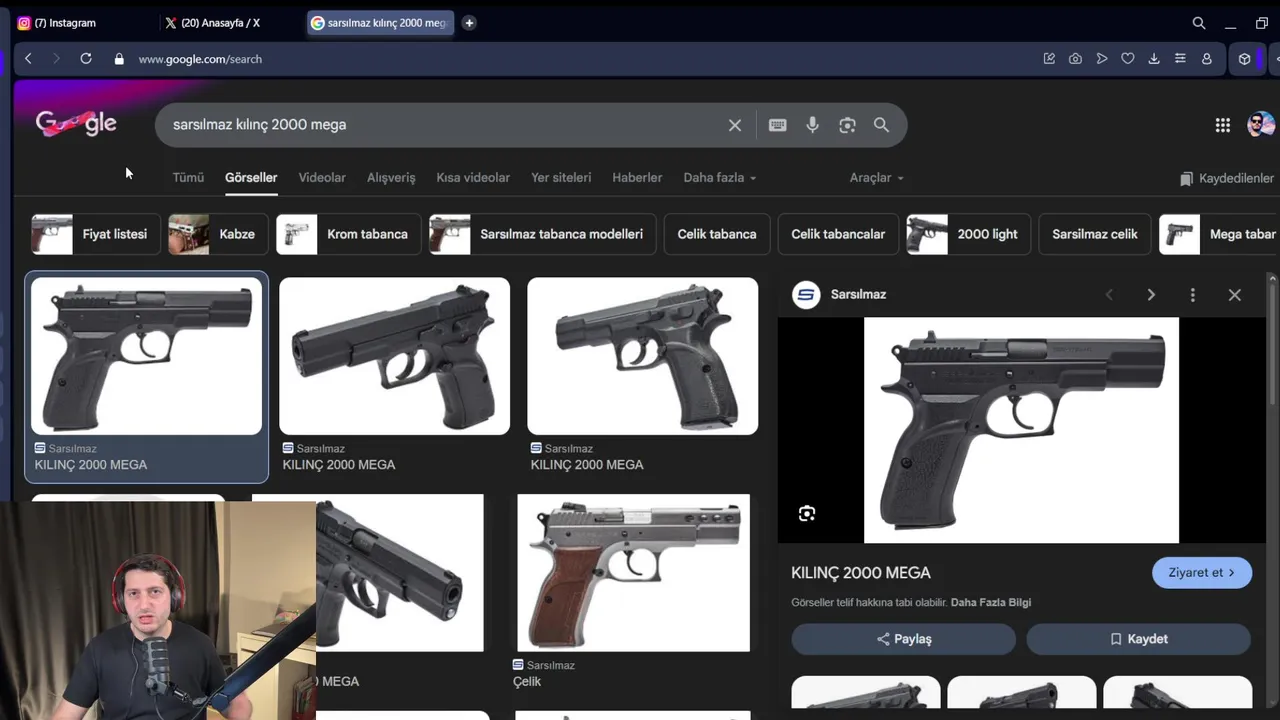Open the Çelik result caption

click(527, 682)
